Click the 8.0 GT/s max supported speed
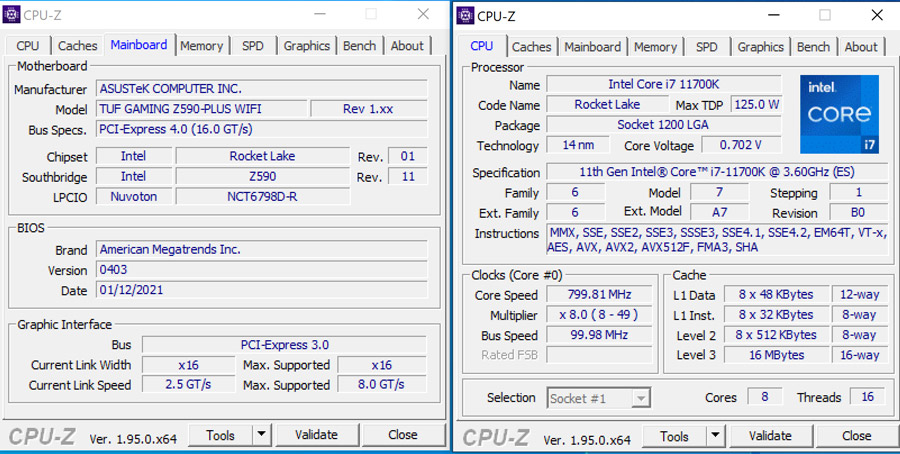Screen dimensions: 900x454 (382, 385)
